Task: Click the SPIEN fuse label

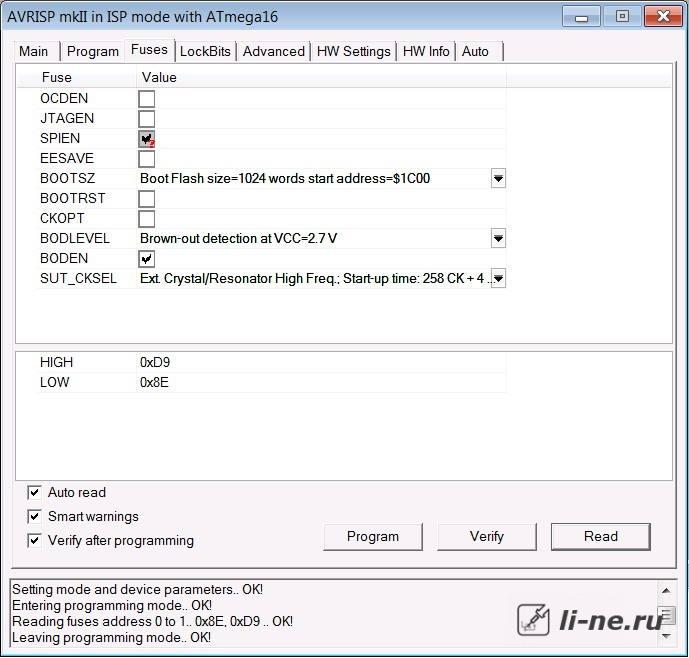Action: coord(60,138)
